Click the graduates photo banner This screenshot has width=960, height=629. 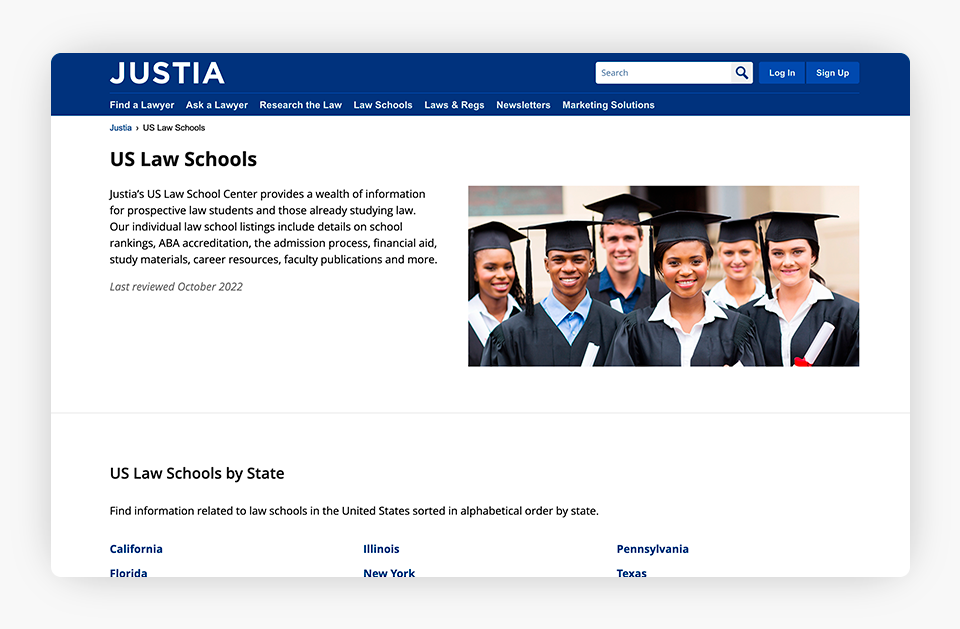[663, 276]
